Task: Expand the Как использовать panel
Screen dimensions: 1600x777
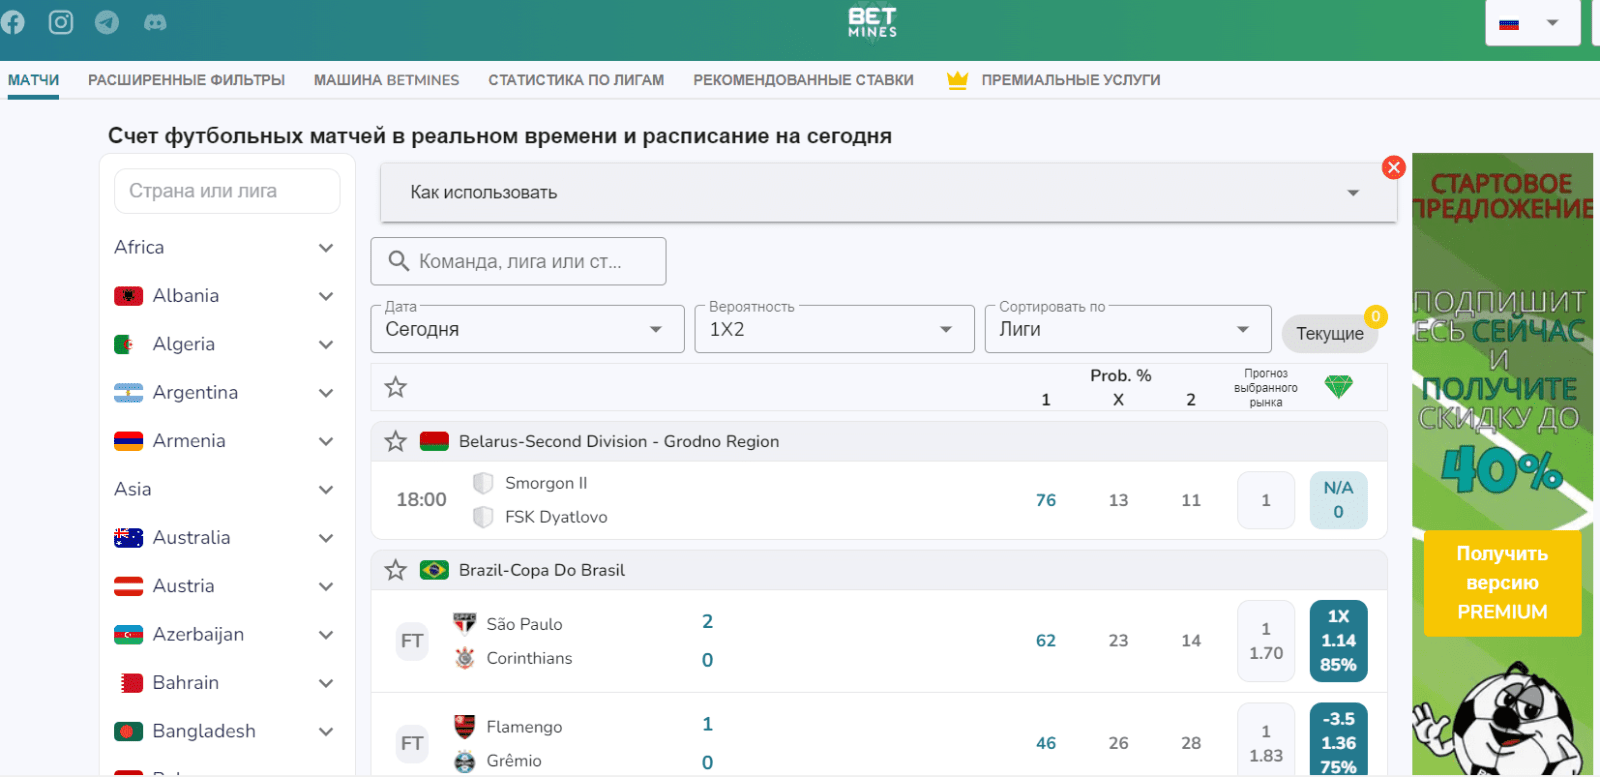Action: pyautogui.click(x=888, y=192)
